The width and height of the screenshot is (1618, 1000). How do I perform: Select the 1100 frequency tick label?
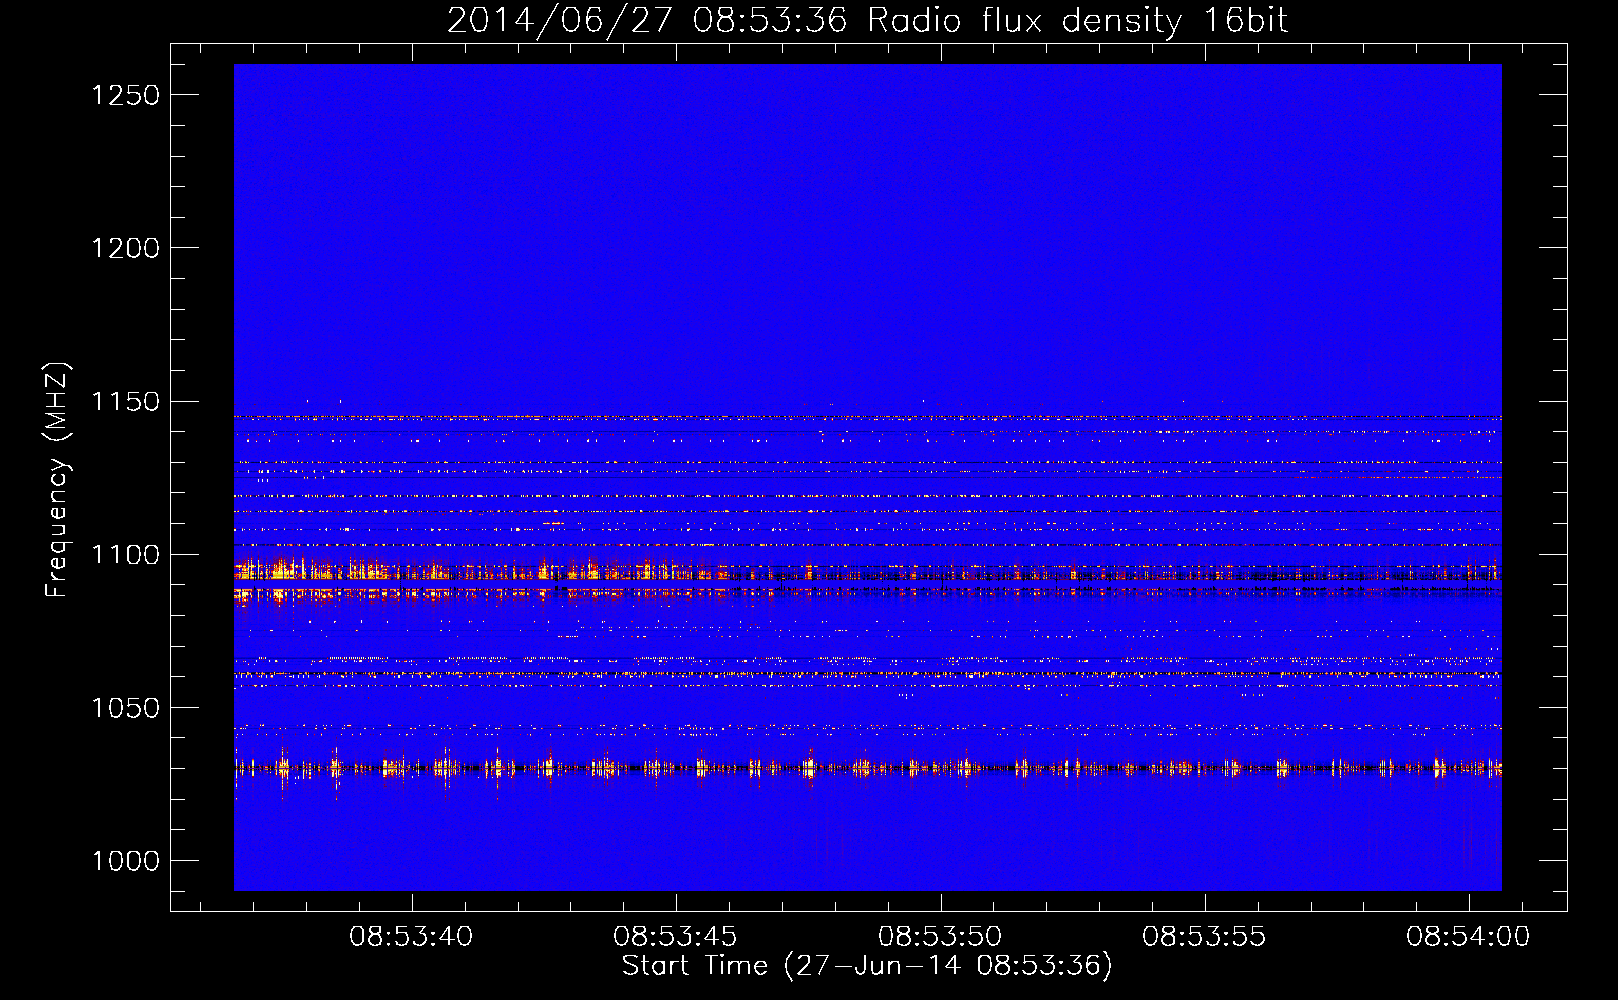click(126, 555)
